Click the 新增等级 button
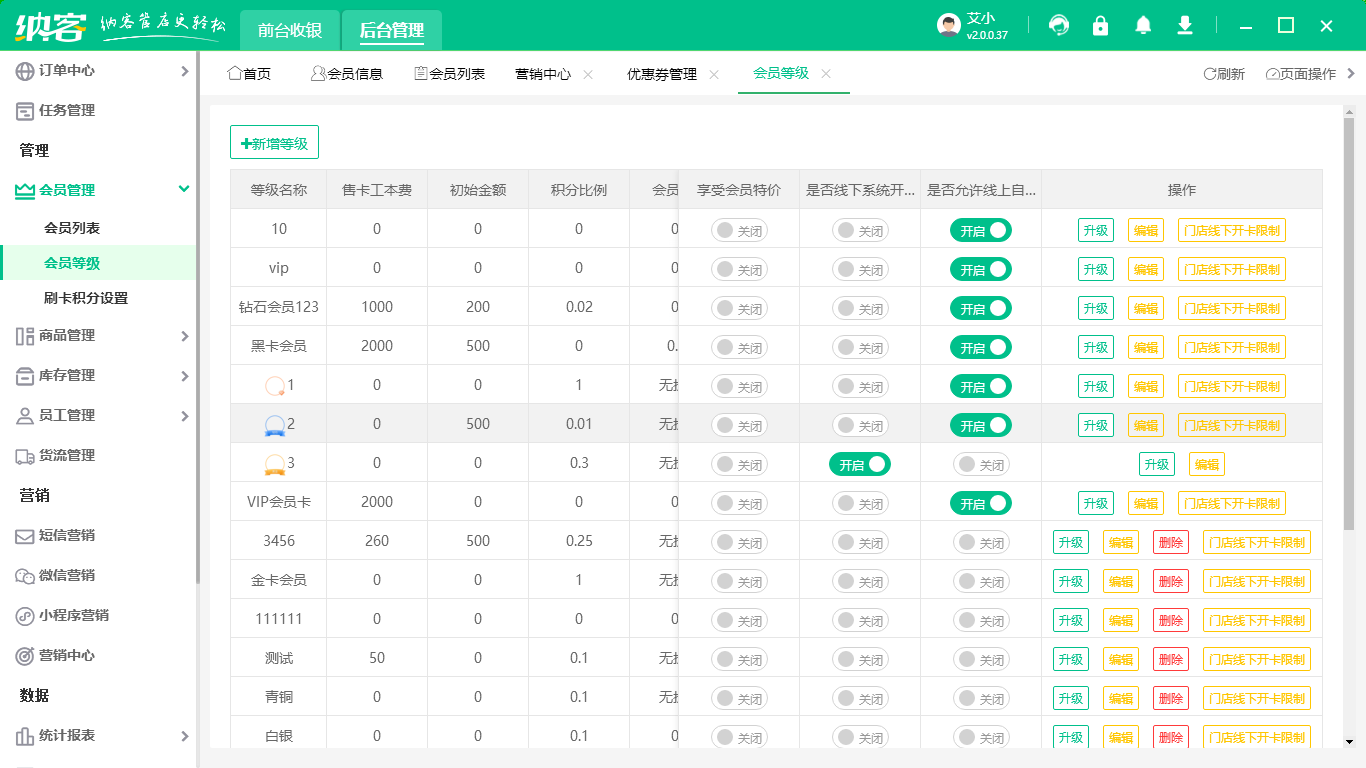The height and width of the screenshot is (768, 1366). point(274,142)
